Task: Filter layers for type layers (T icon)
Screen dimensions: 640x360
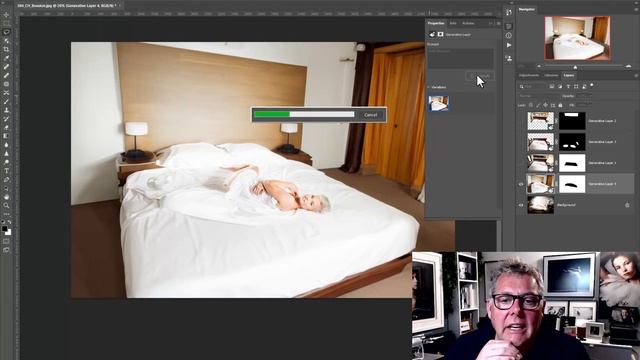Action: pos(568,87)
